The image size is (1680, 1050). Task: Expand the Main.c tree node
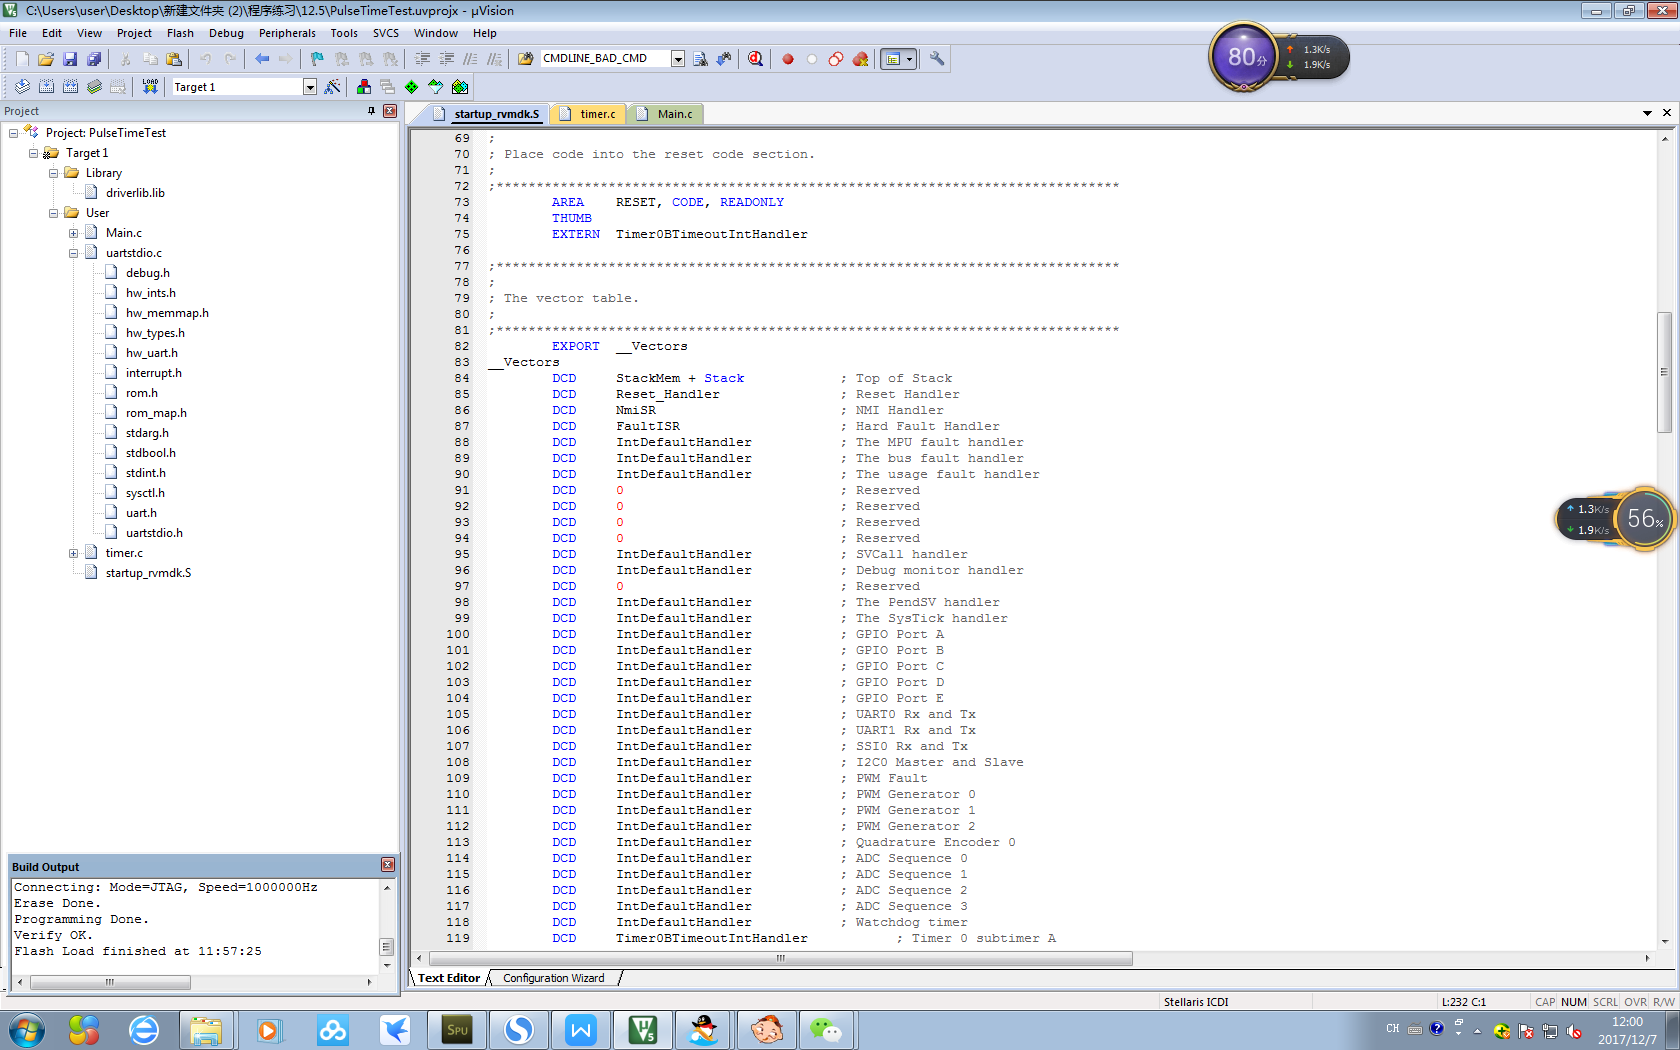click(x=73, y=233)
